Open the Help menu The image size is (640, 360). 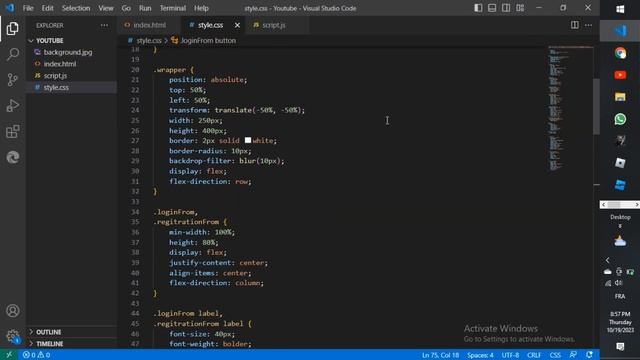coord(201,8)
